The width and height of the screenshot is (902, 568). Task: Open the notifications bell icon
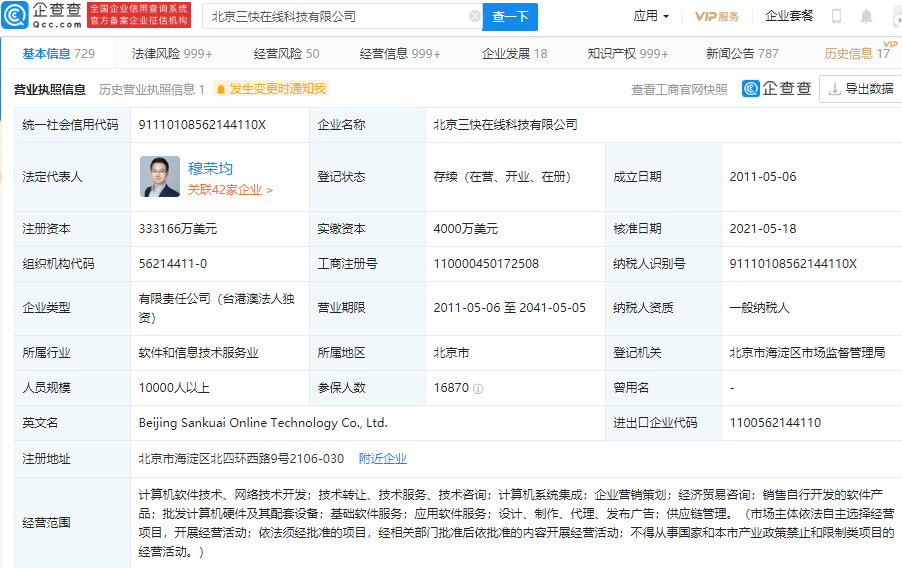pyautogui.click(x=866, y=16)
